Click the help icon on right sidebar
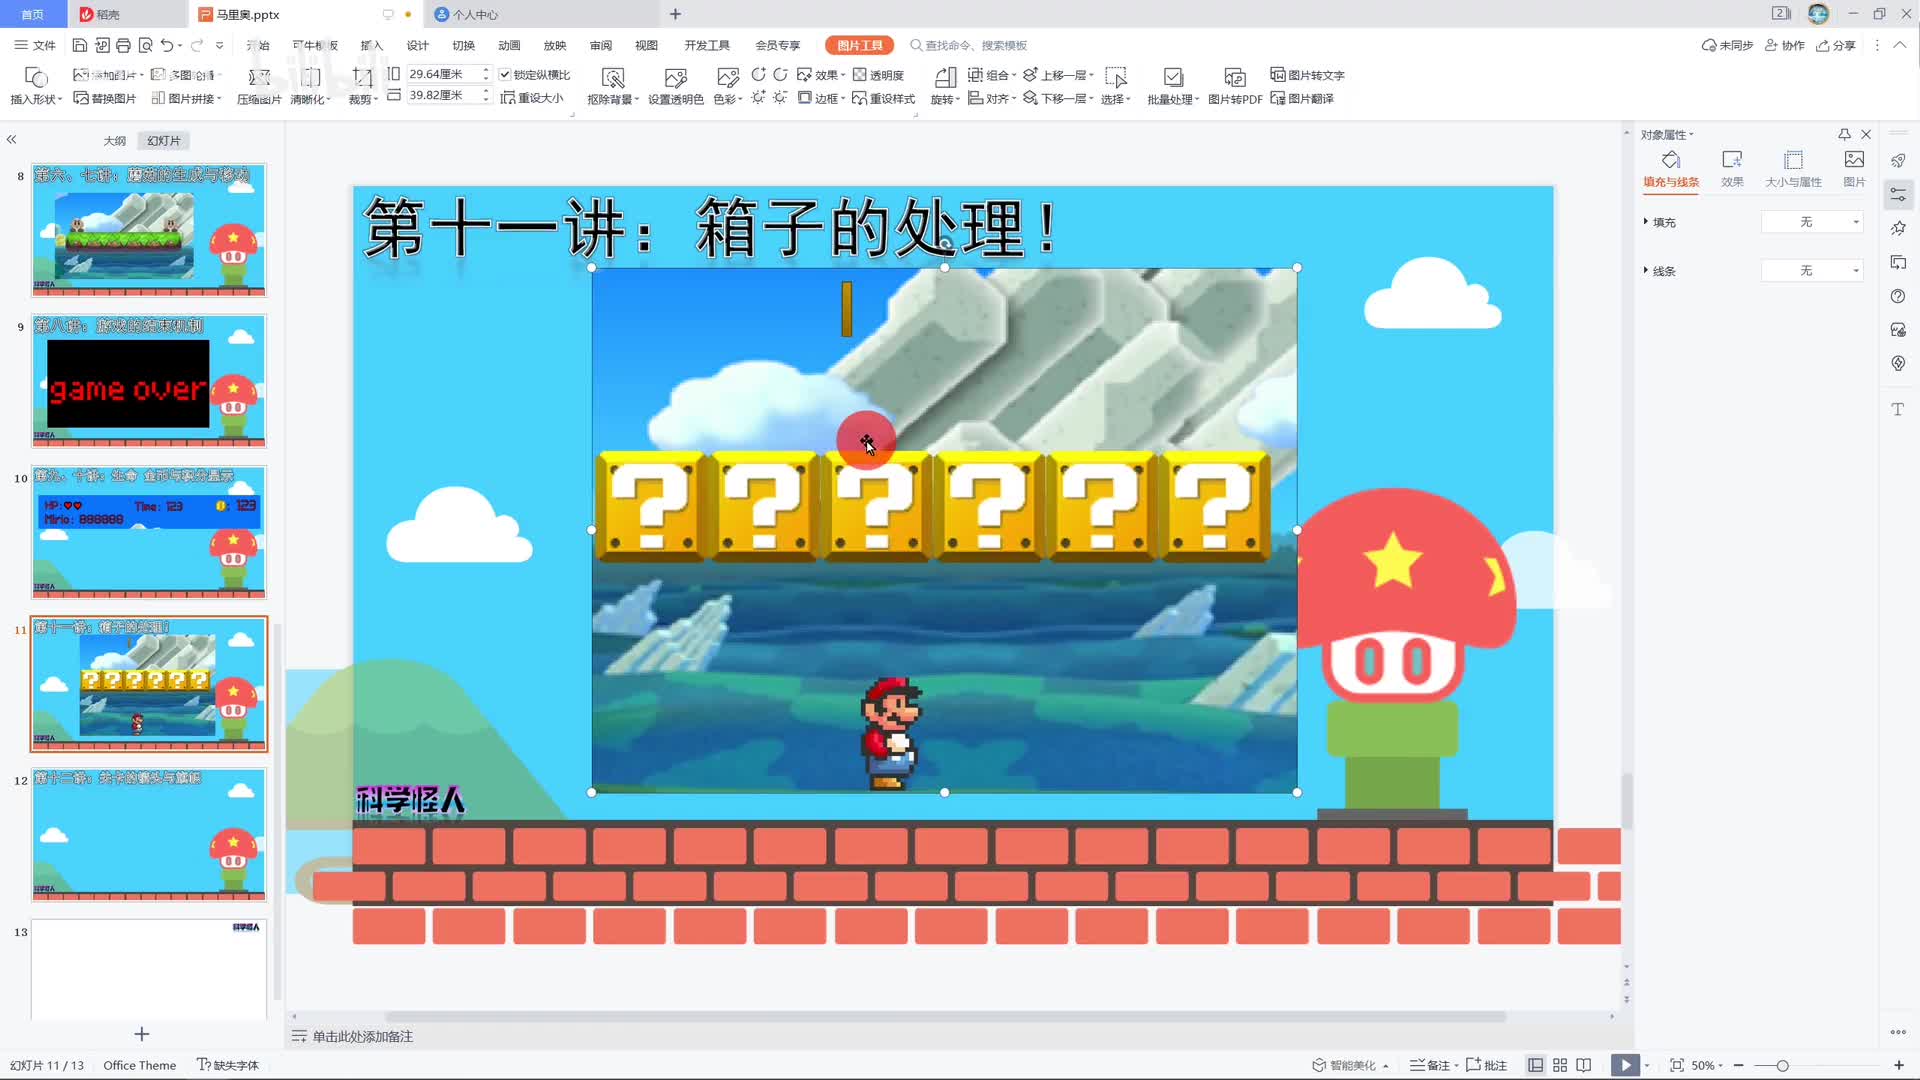1920x1080 pixels. (1898, 296)
